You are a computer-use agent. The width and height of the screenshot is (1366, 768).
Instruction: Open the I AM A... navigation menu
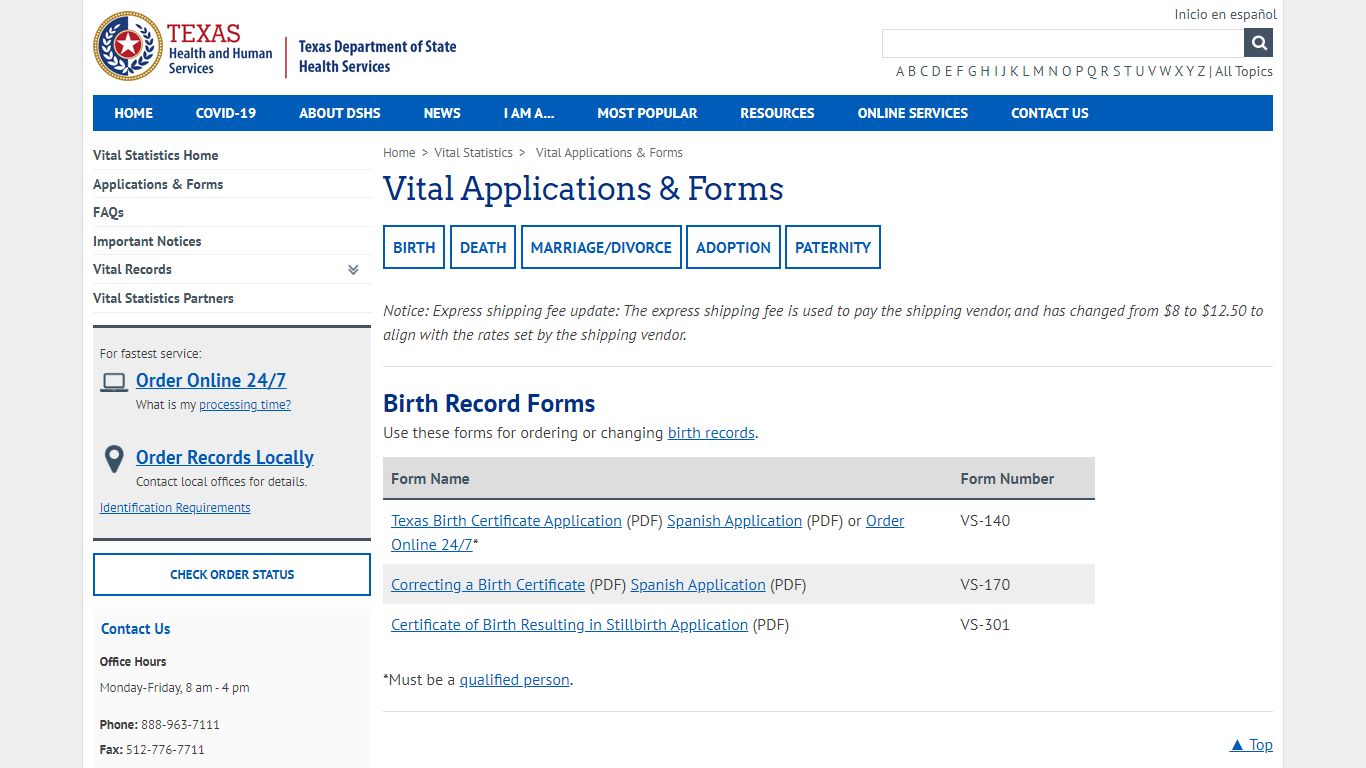pos(528,113)
